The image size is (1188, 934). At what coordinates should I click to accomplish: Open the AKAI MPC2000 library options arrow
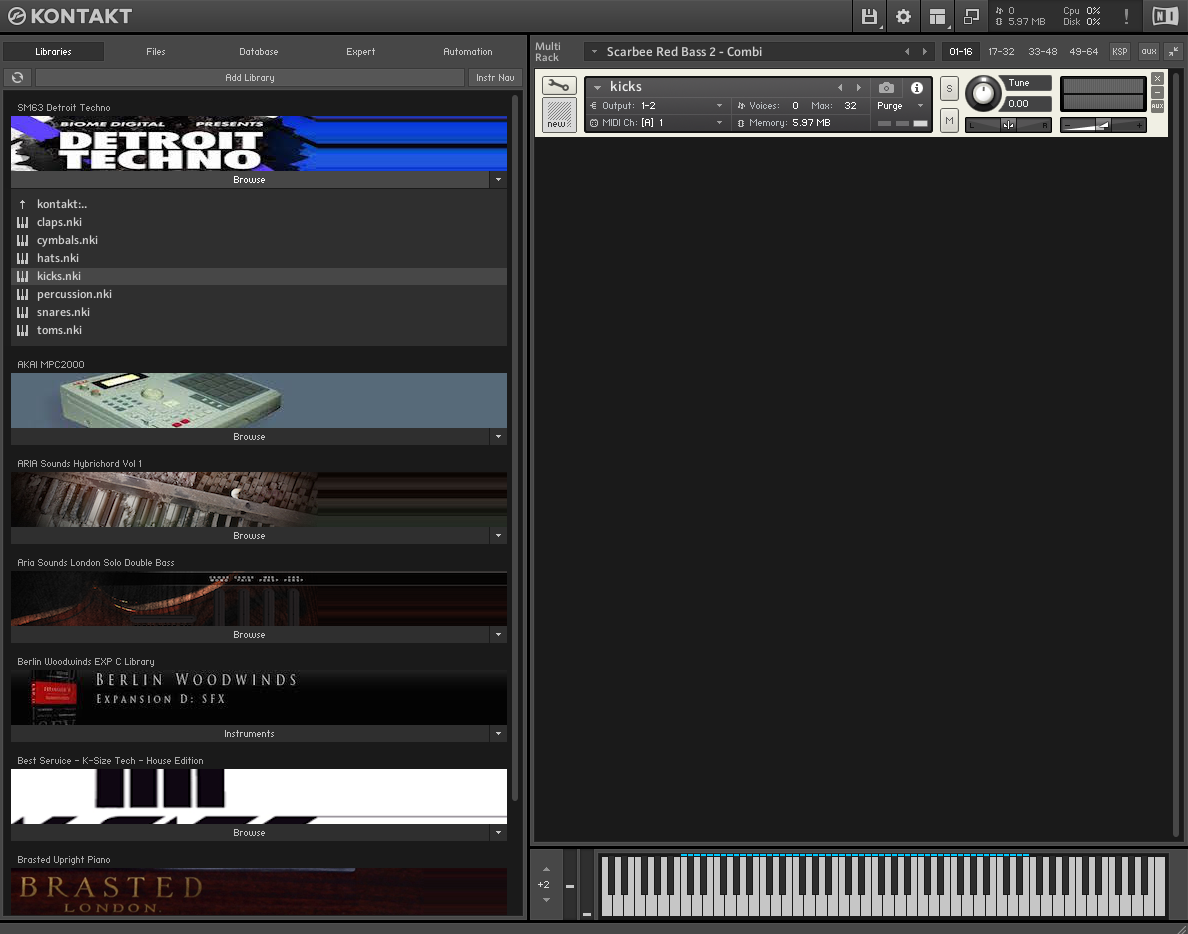498,436
